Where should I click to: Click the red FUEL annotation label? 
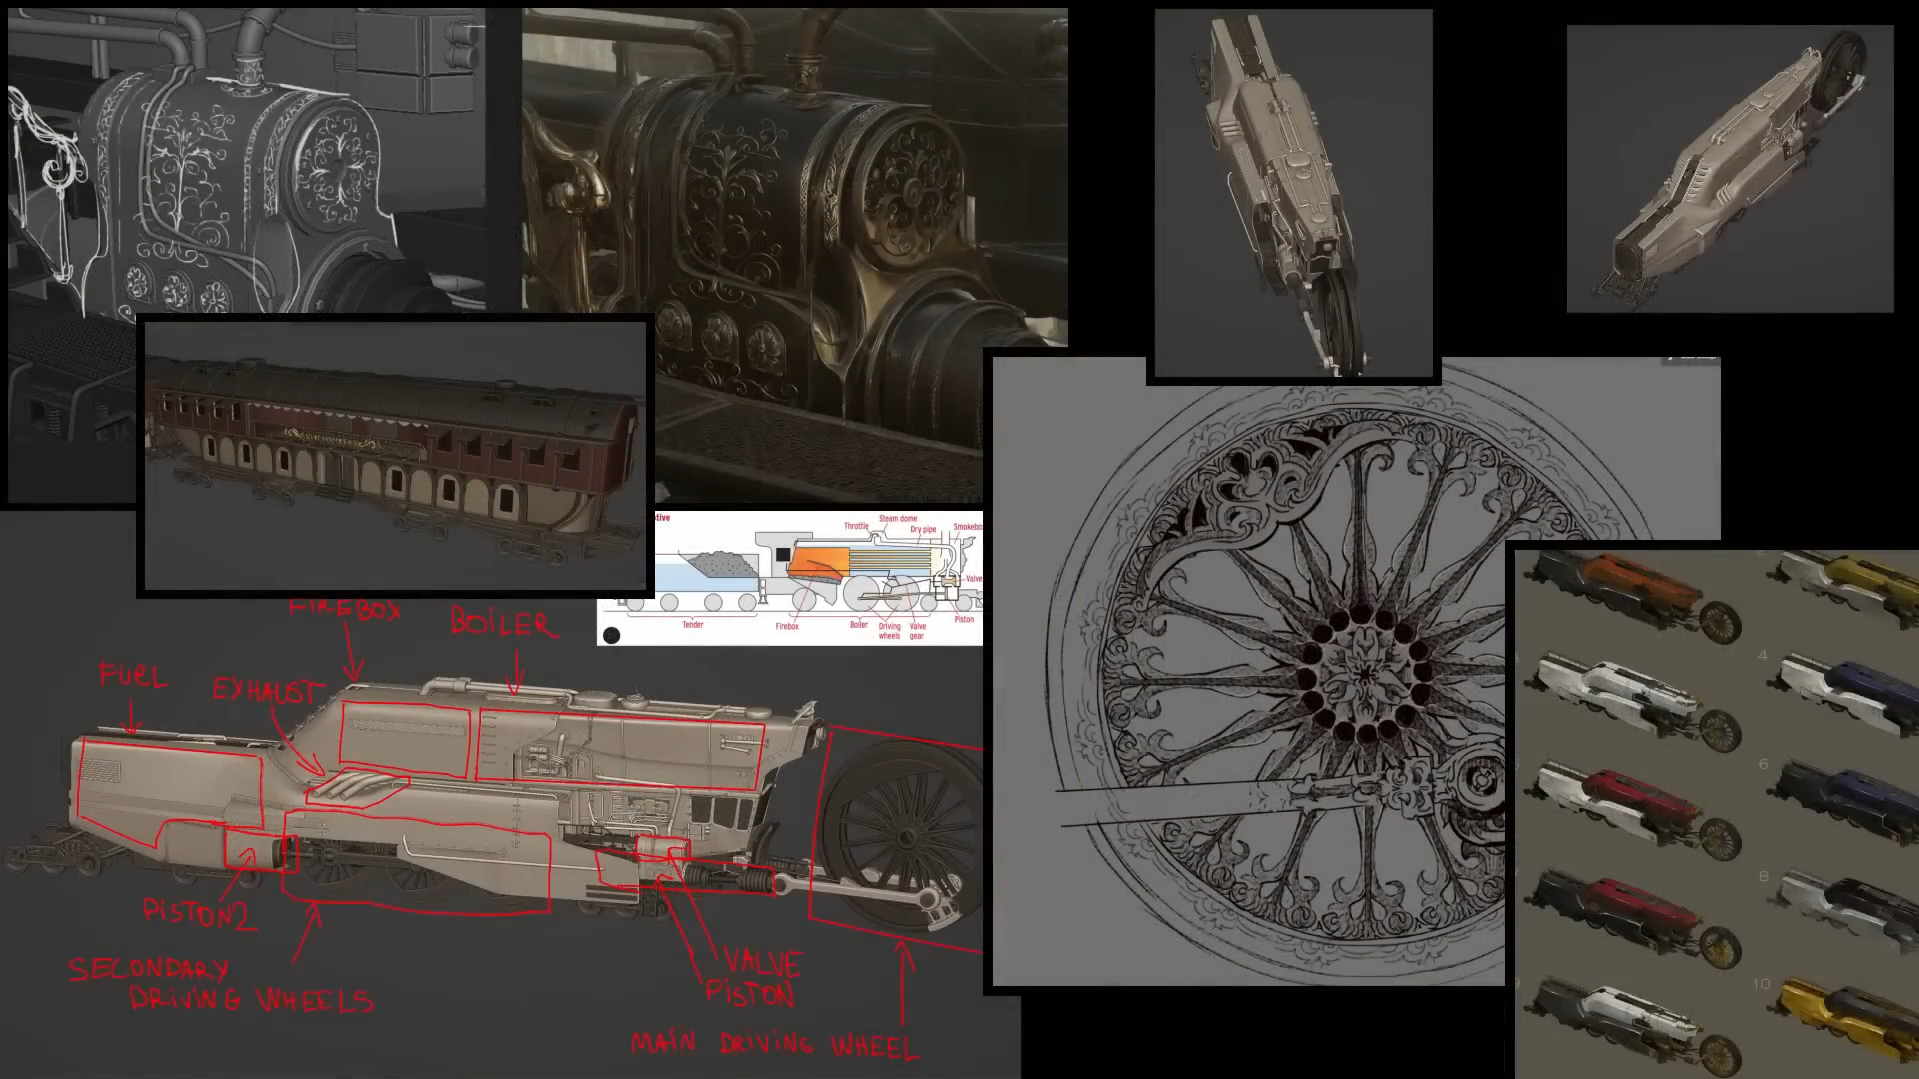click(133, 676)
